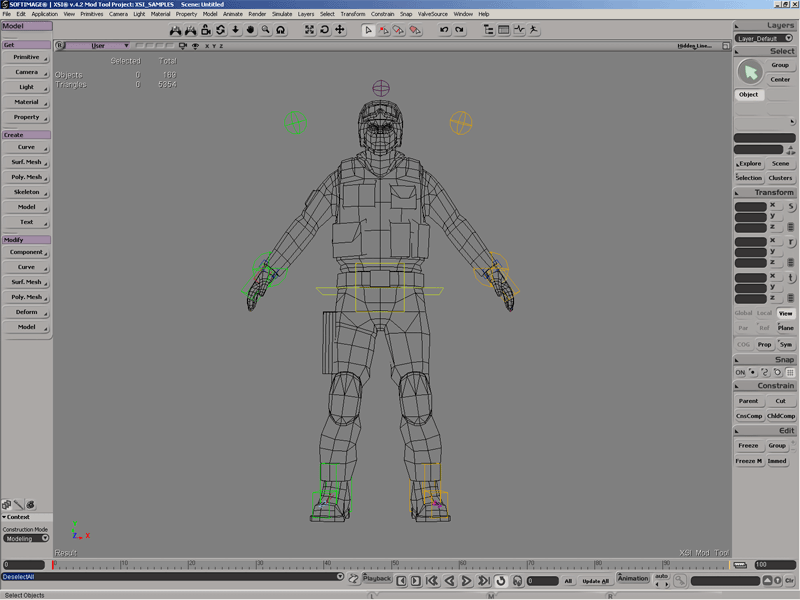Image resolution: width=800 pixels, height=600 pixels.
Task: Click the down arrow dolly tool
Action: point(235,30)
